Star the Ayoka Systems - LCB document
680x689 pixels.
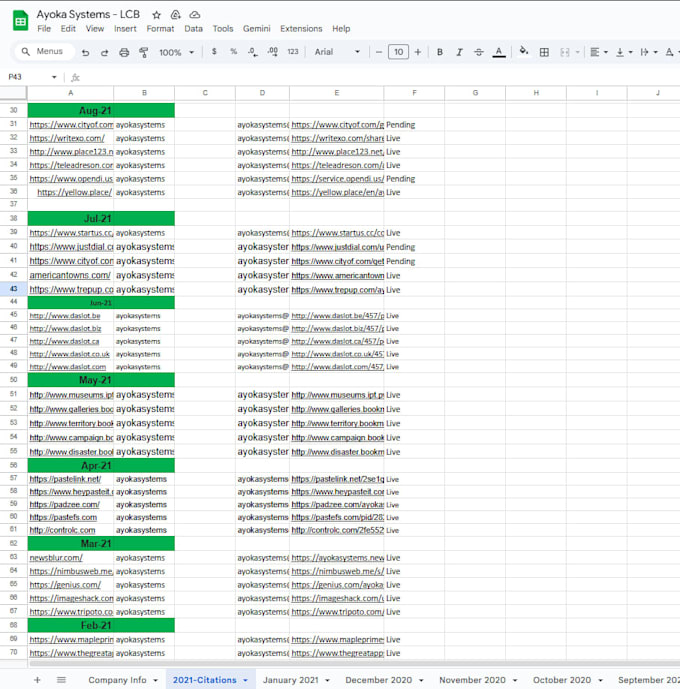[x=156, y=15]
